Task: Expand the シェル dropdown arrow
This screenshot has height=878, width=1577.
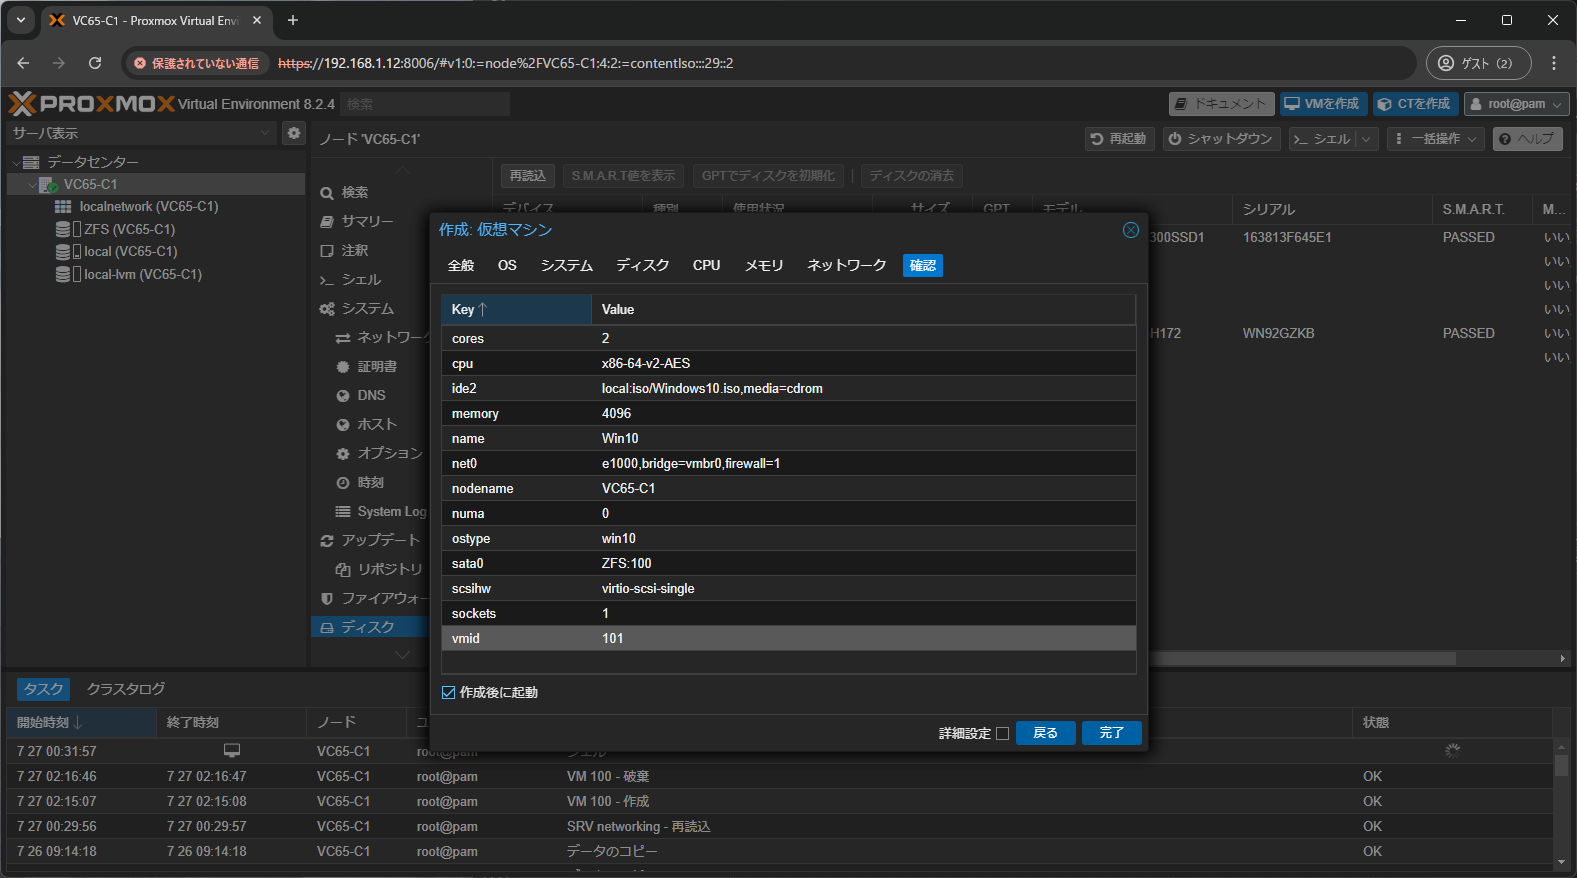Action: click(1367, 139)
